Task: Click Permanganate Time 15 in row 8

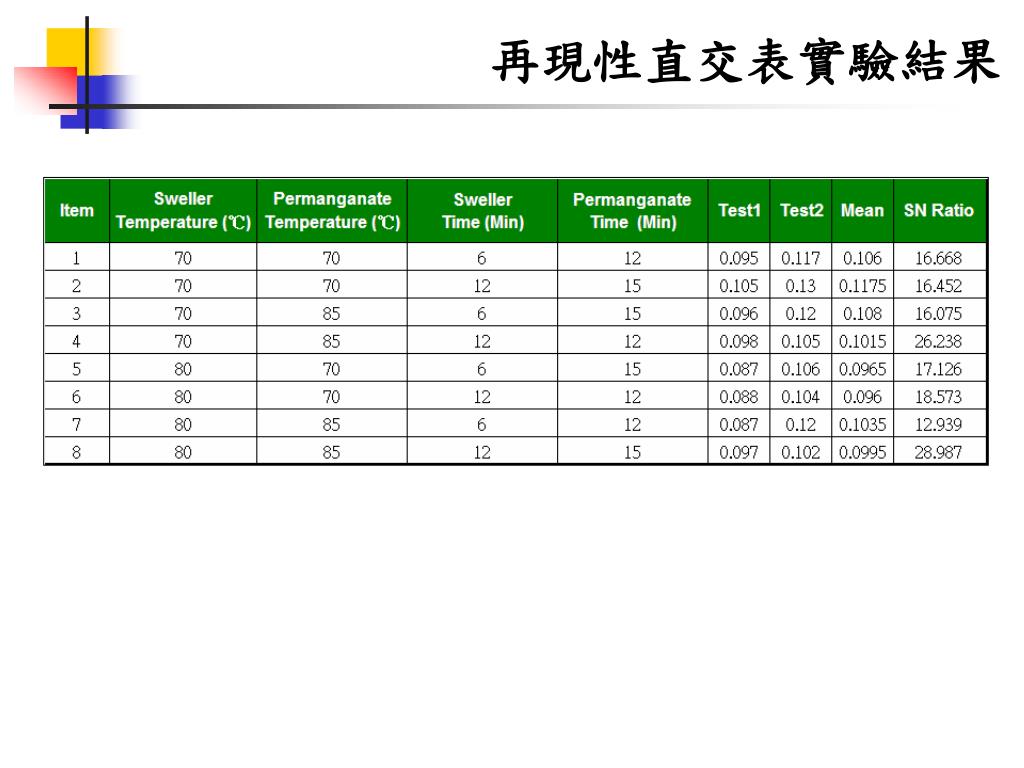Action: tap(632, 452)
